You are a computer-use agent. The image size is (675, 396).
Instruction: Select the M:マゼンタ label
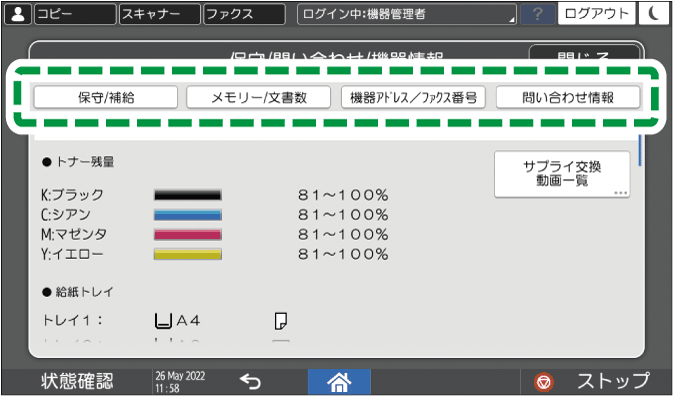coord(74,234)
